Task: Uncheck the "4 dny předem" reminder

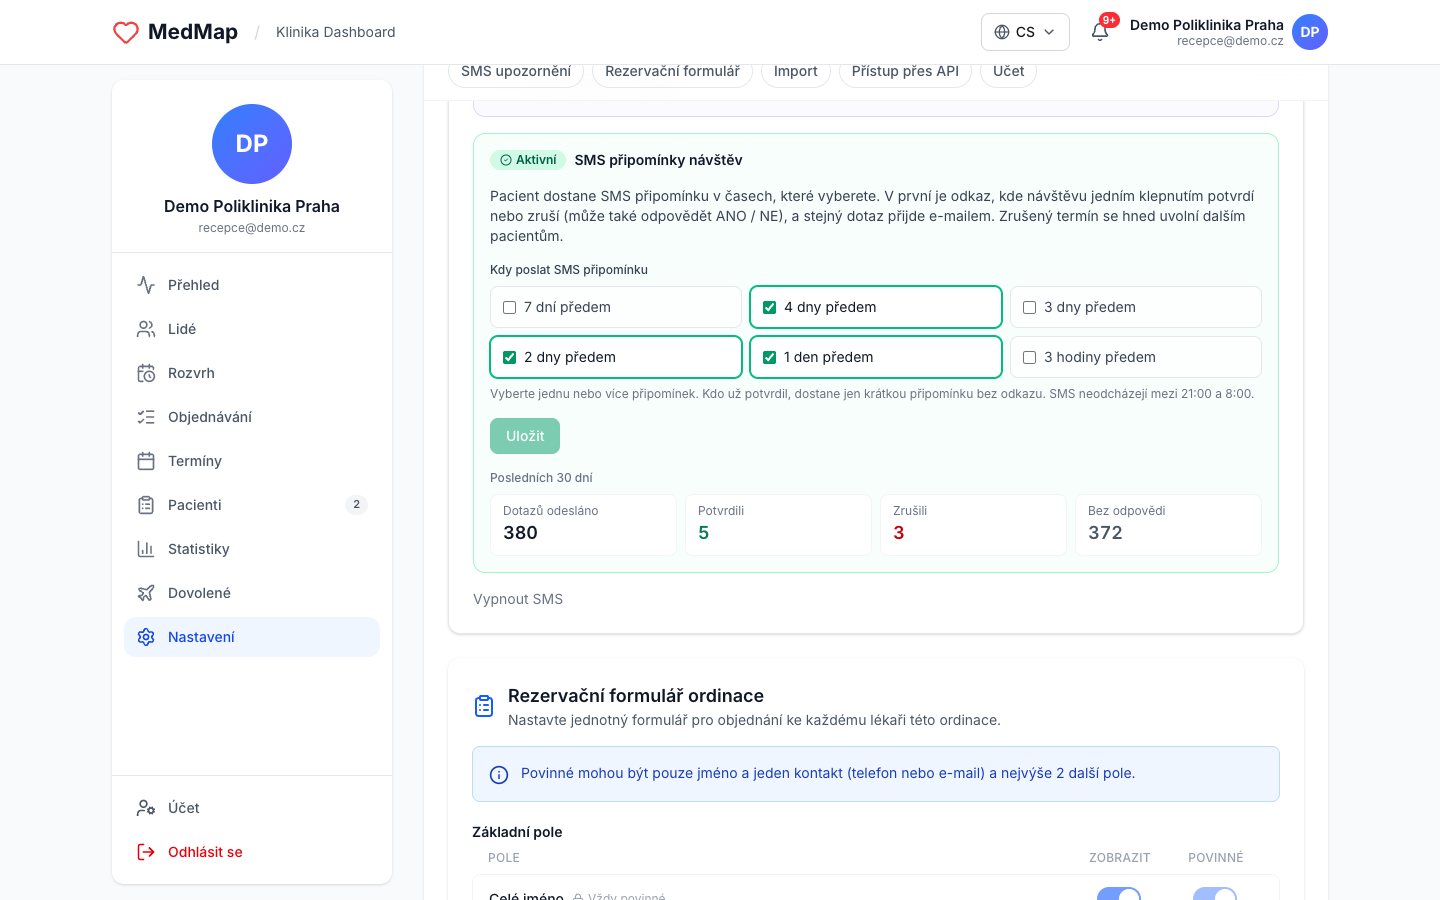Action: click(x=770, y=308)
